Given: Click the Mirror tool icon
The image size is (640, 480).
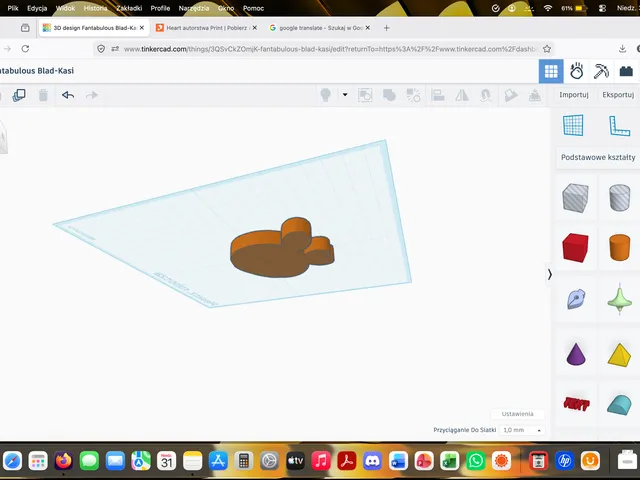Looking at the screenshot, I should (462, 95).
